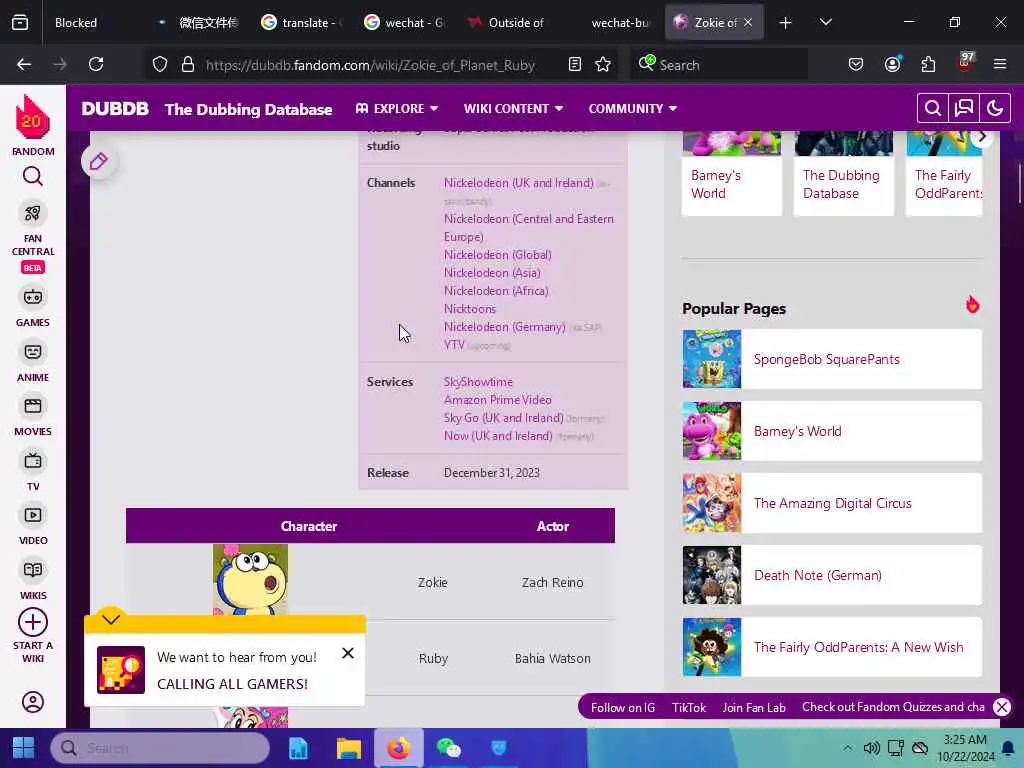Open the Firefox hamburger menu

pos(1000,64)
